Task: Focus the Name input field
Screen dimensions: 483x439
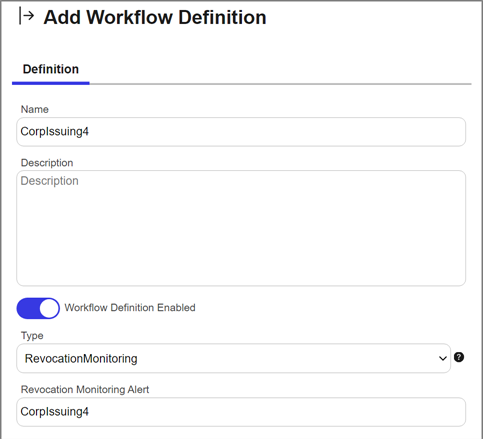Action: click(241, 132)
